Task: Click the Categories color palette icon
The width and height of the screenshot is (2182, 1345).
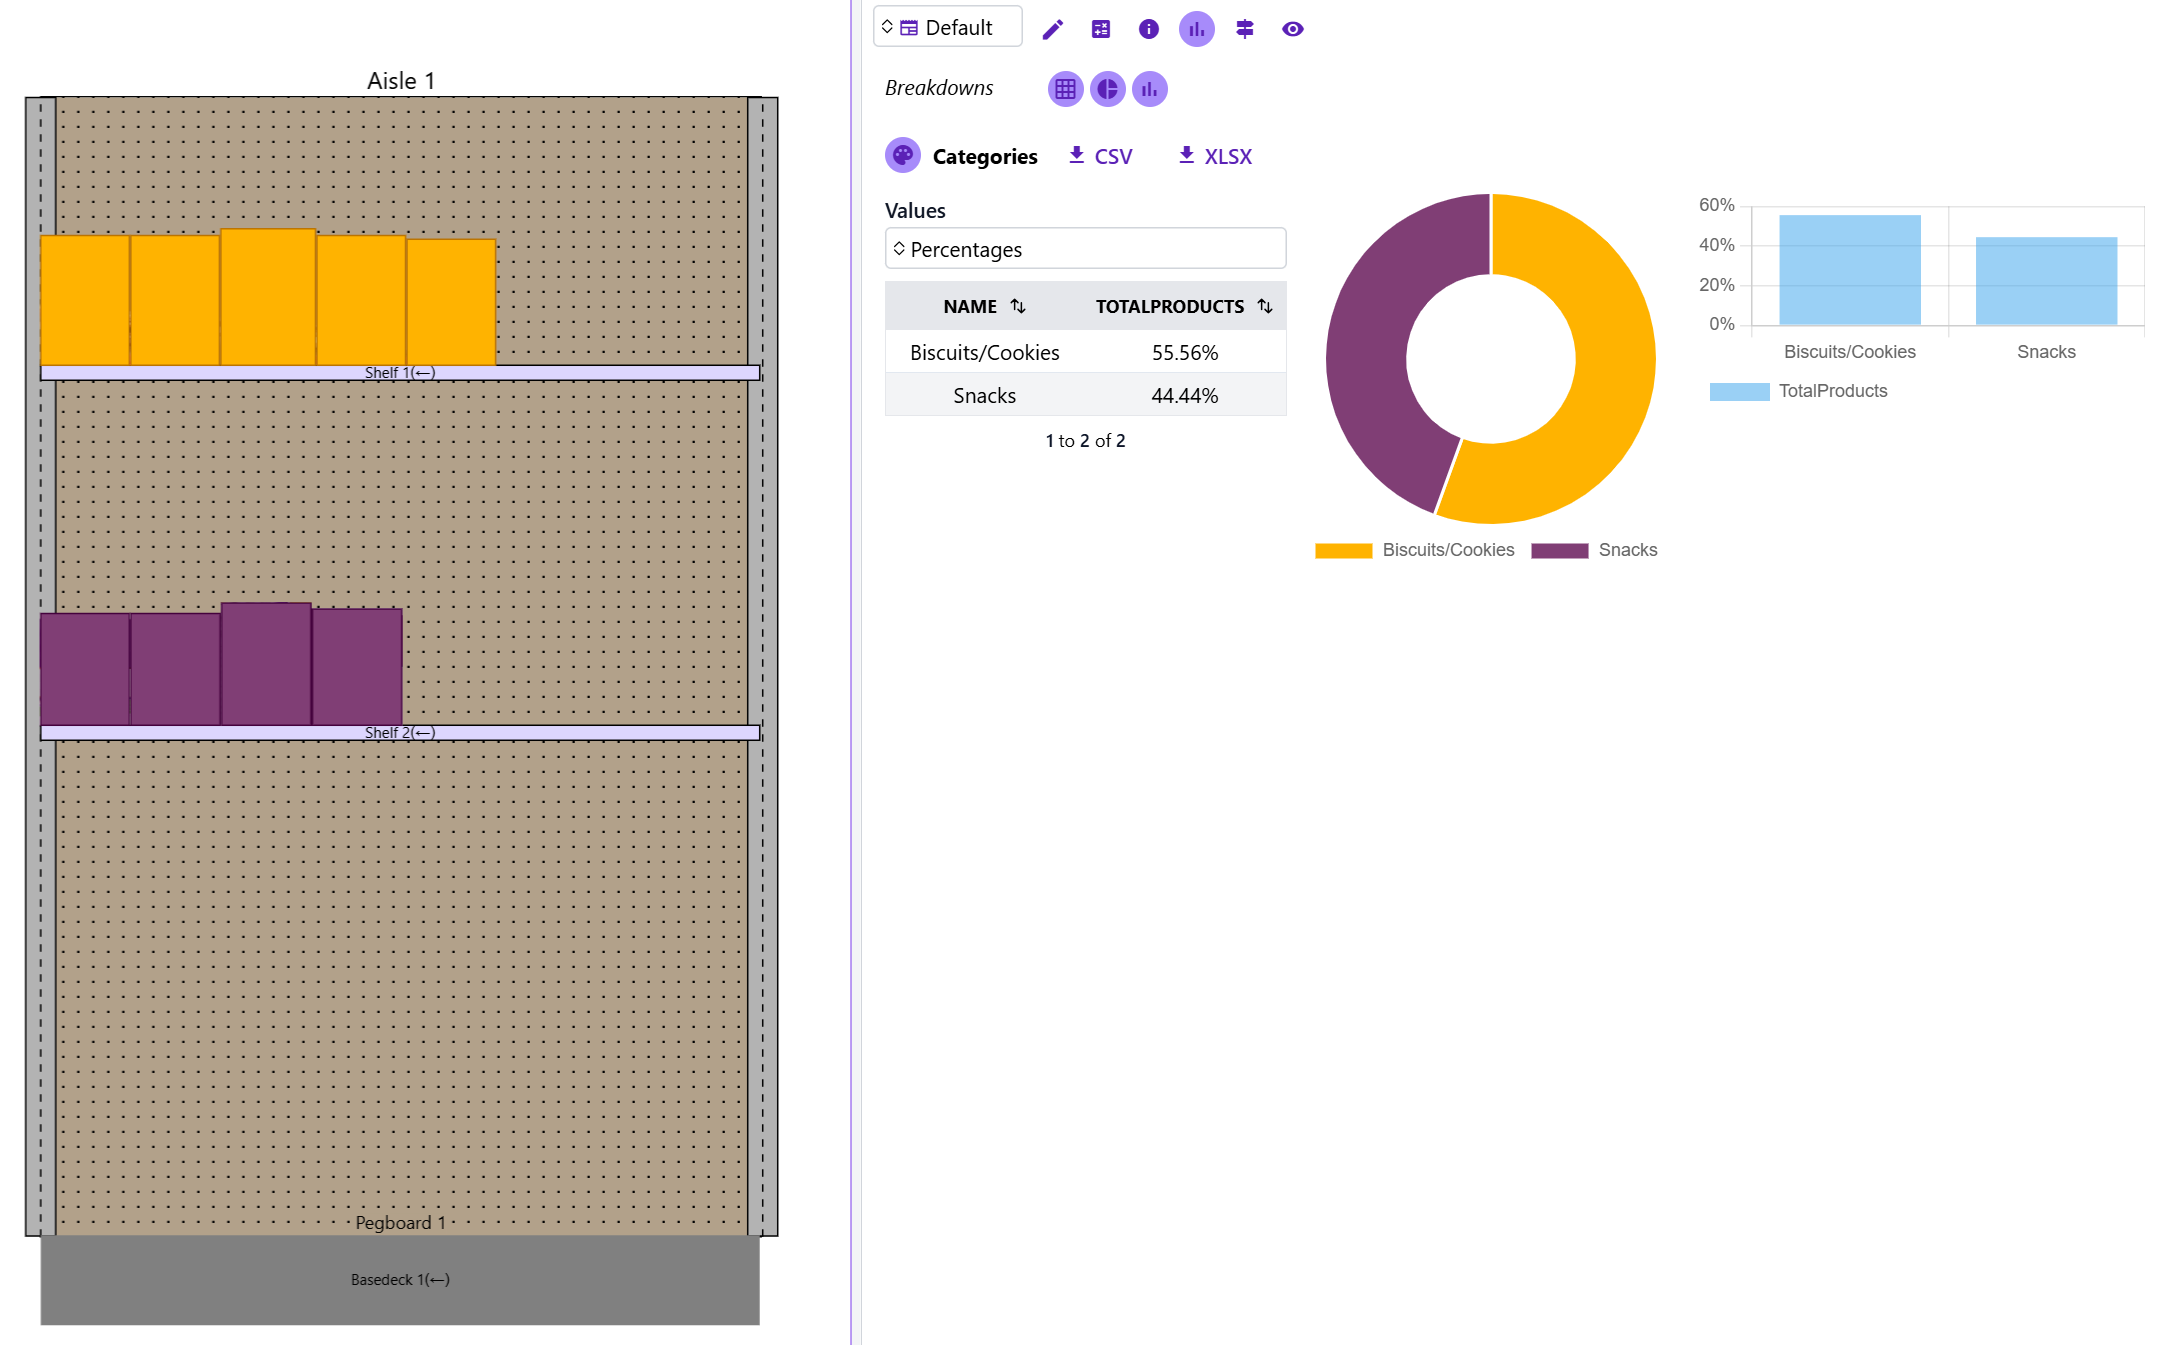Action: coord(902,156)
